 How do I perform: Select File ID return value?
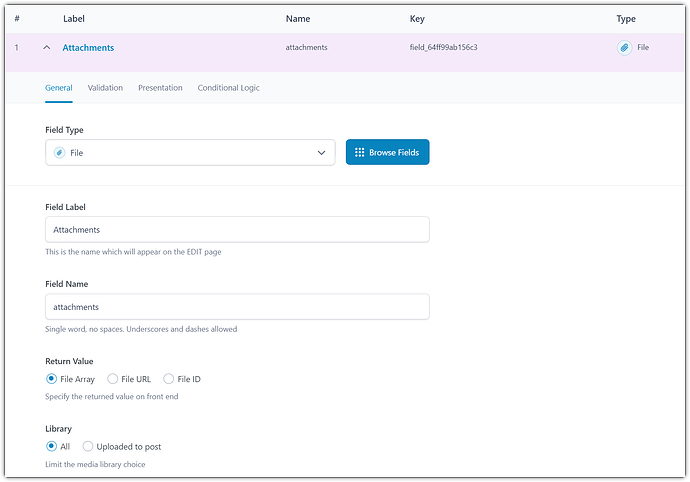coord(169,379)
